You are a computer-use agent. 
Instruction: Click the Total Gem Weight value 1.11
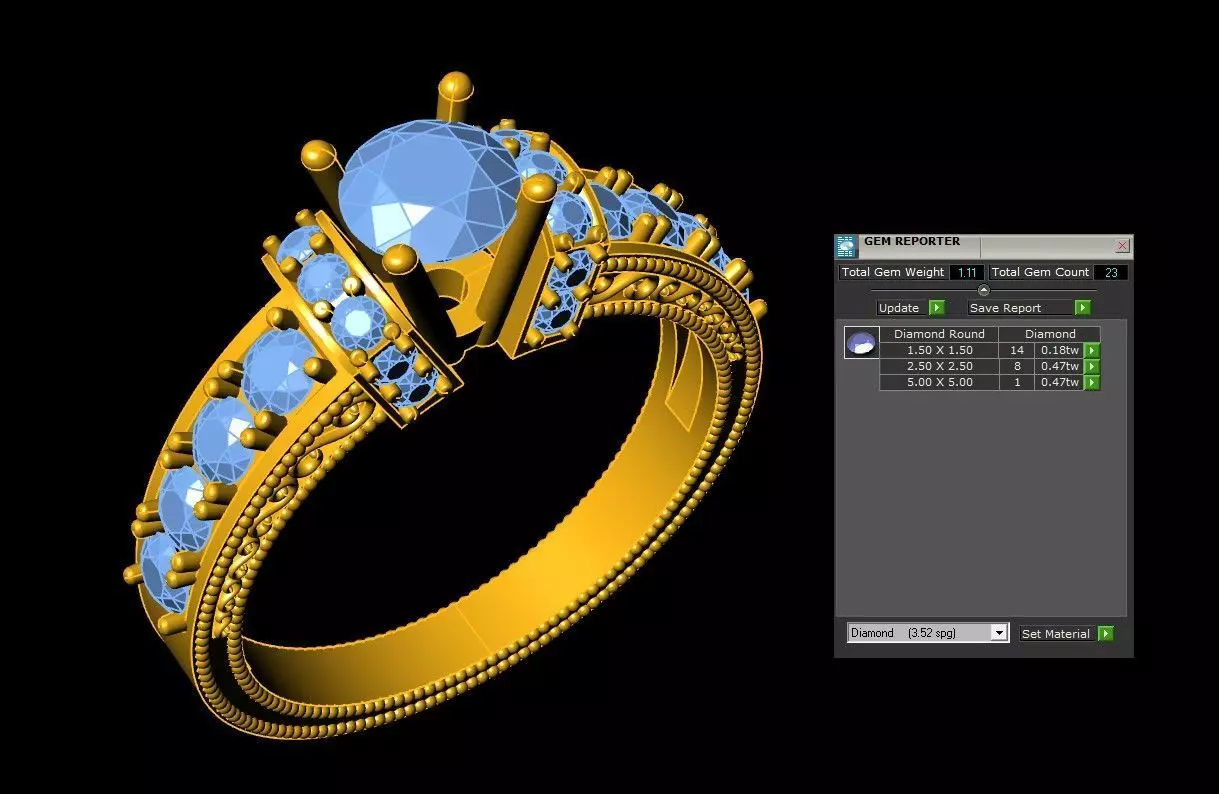966,272
